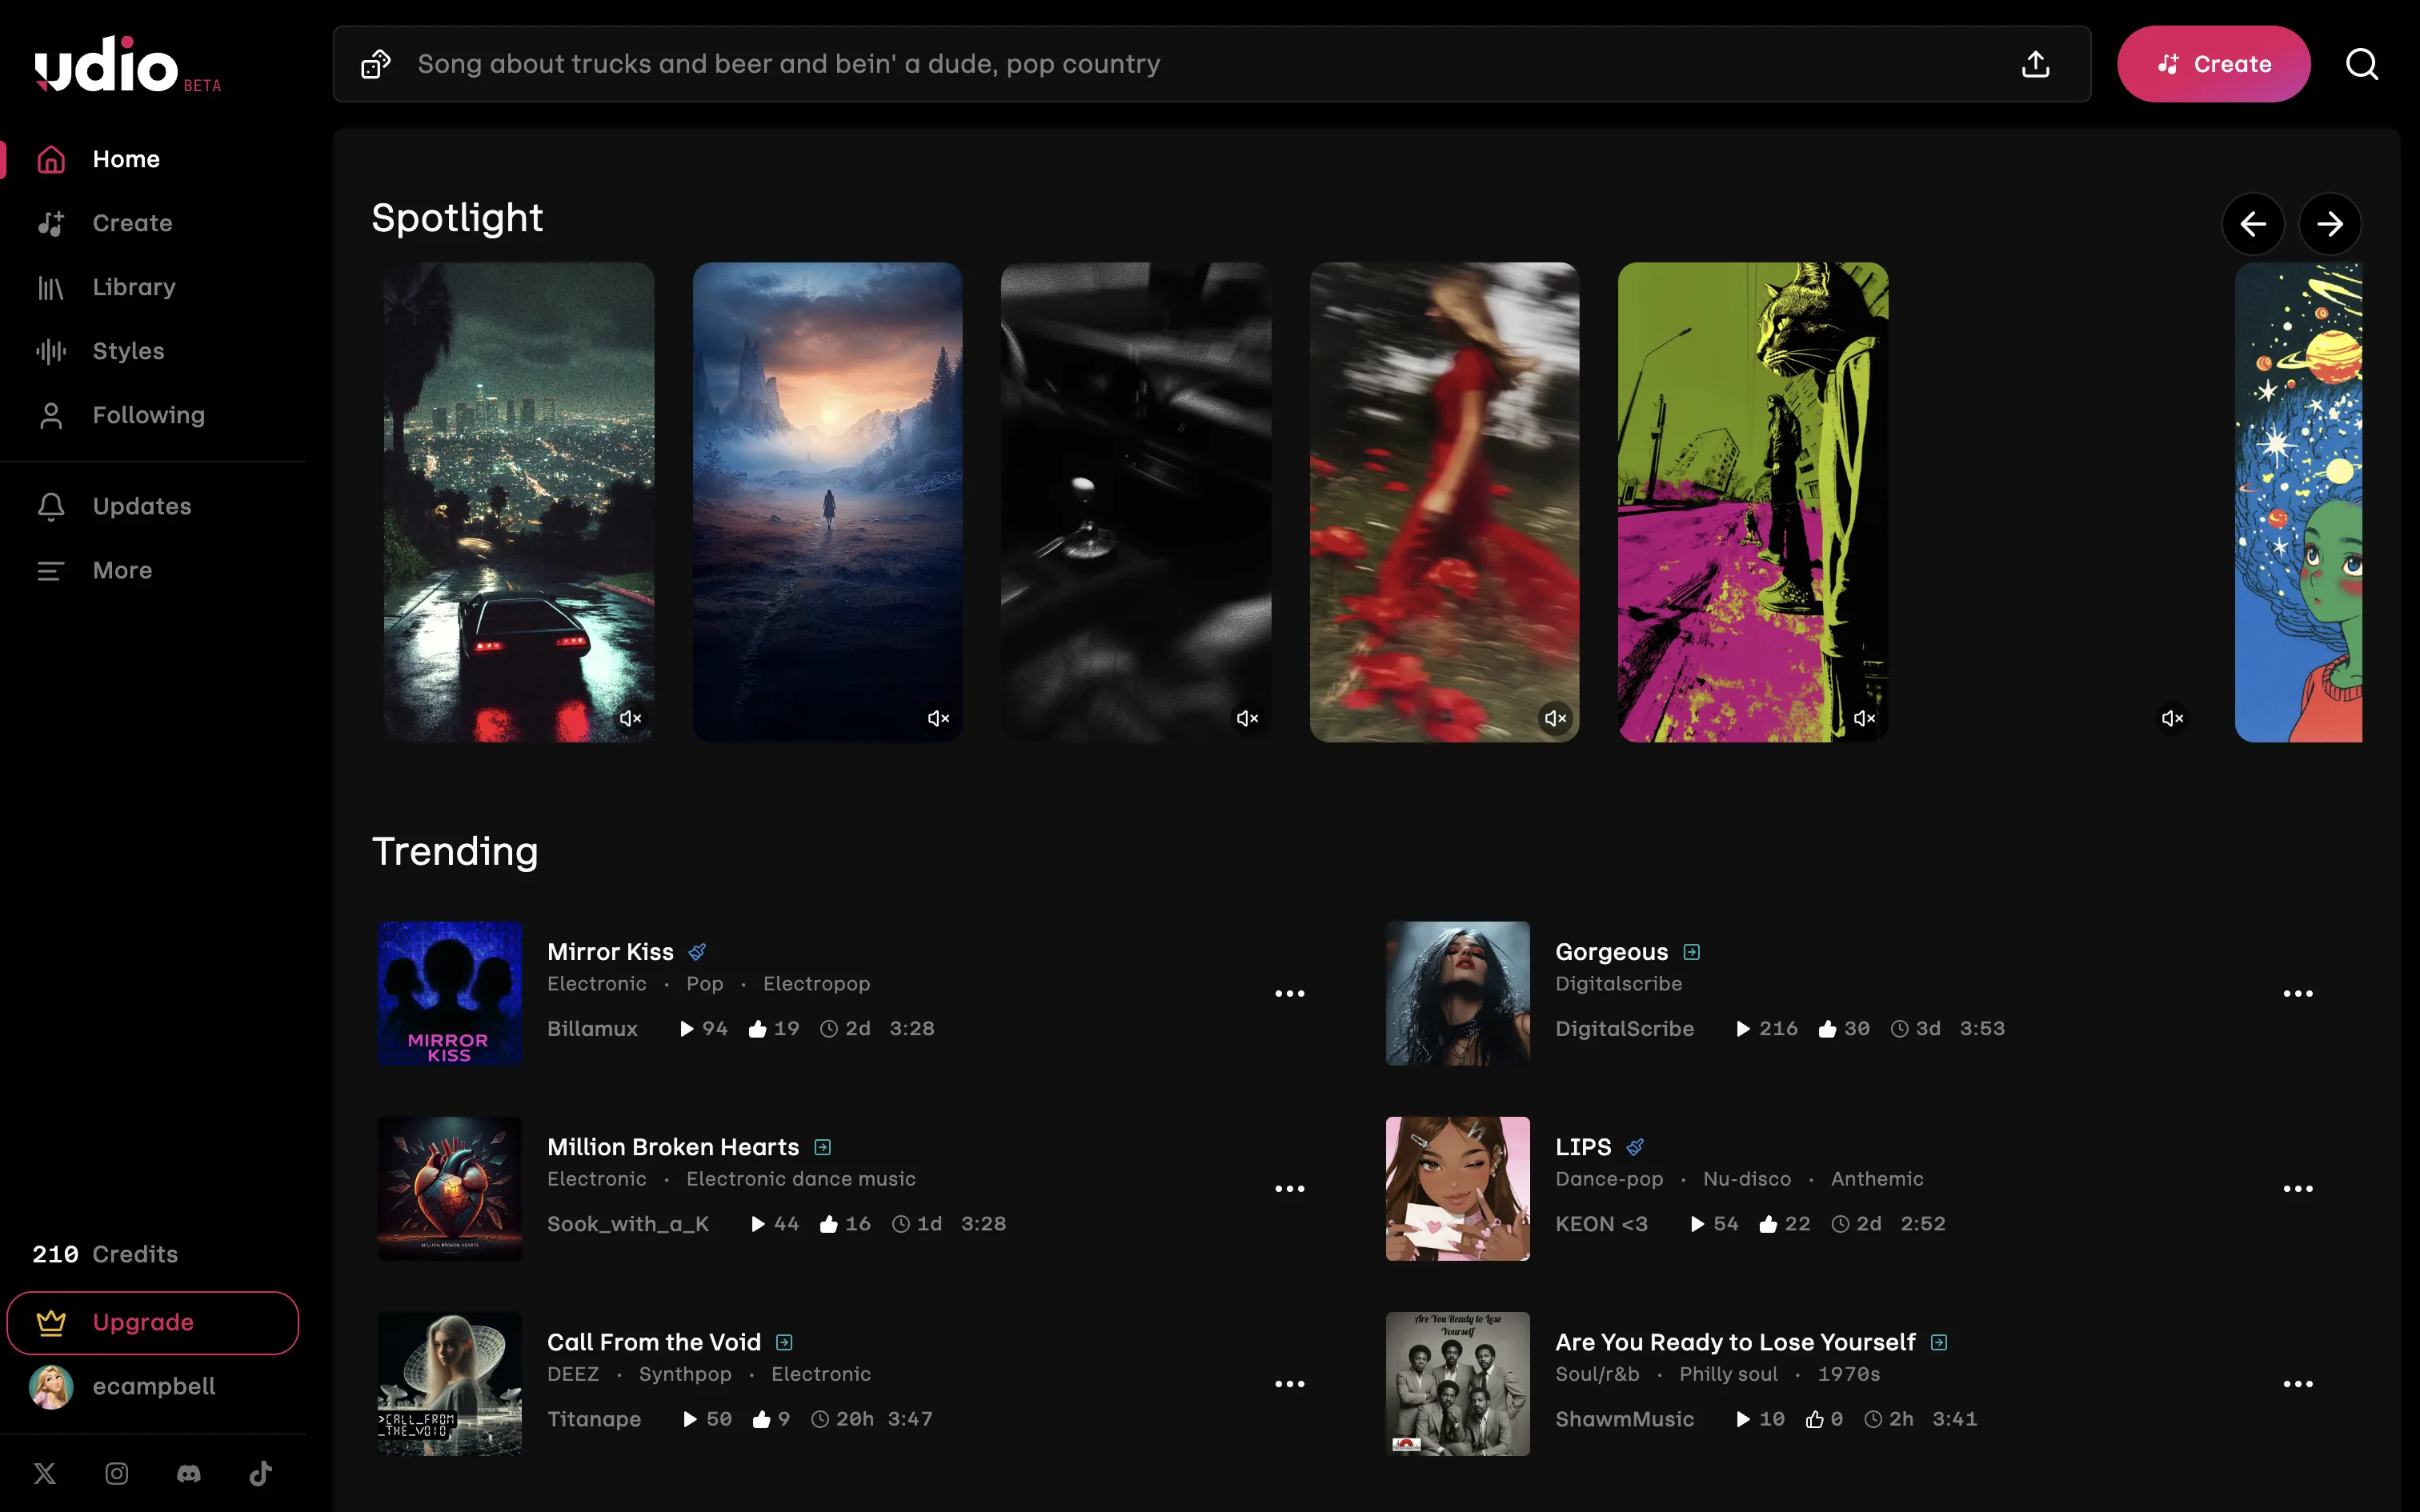Open options menu for Mirror Kiss
This screenshot has width=2420, height=1512.
tap(1289, 993)
